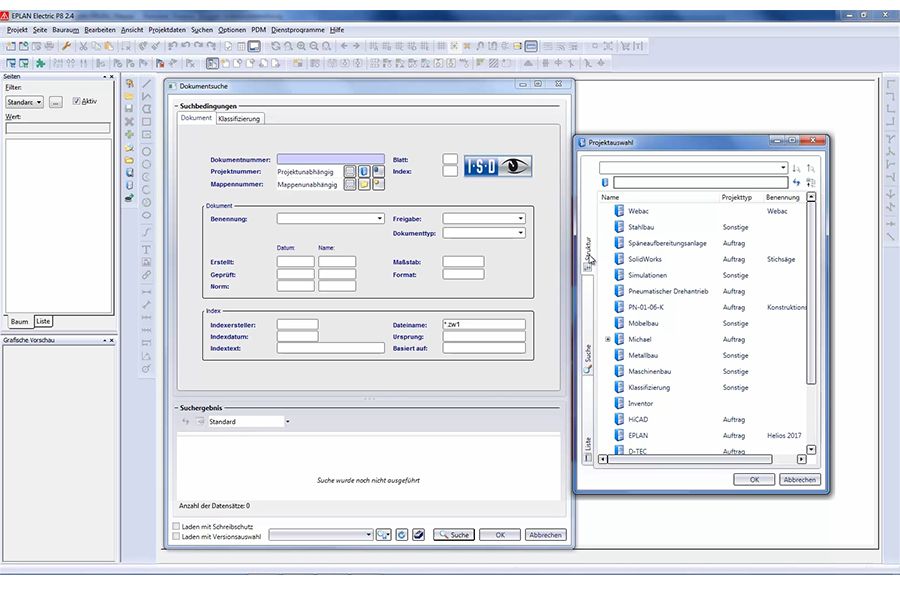Click the '...' button next to the Standard filter
This screenshot has height=600, width=900.
(56, 102)
